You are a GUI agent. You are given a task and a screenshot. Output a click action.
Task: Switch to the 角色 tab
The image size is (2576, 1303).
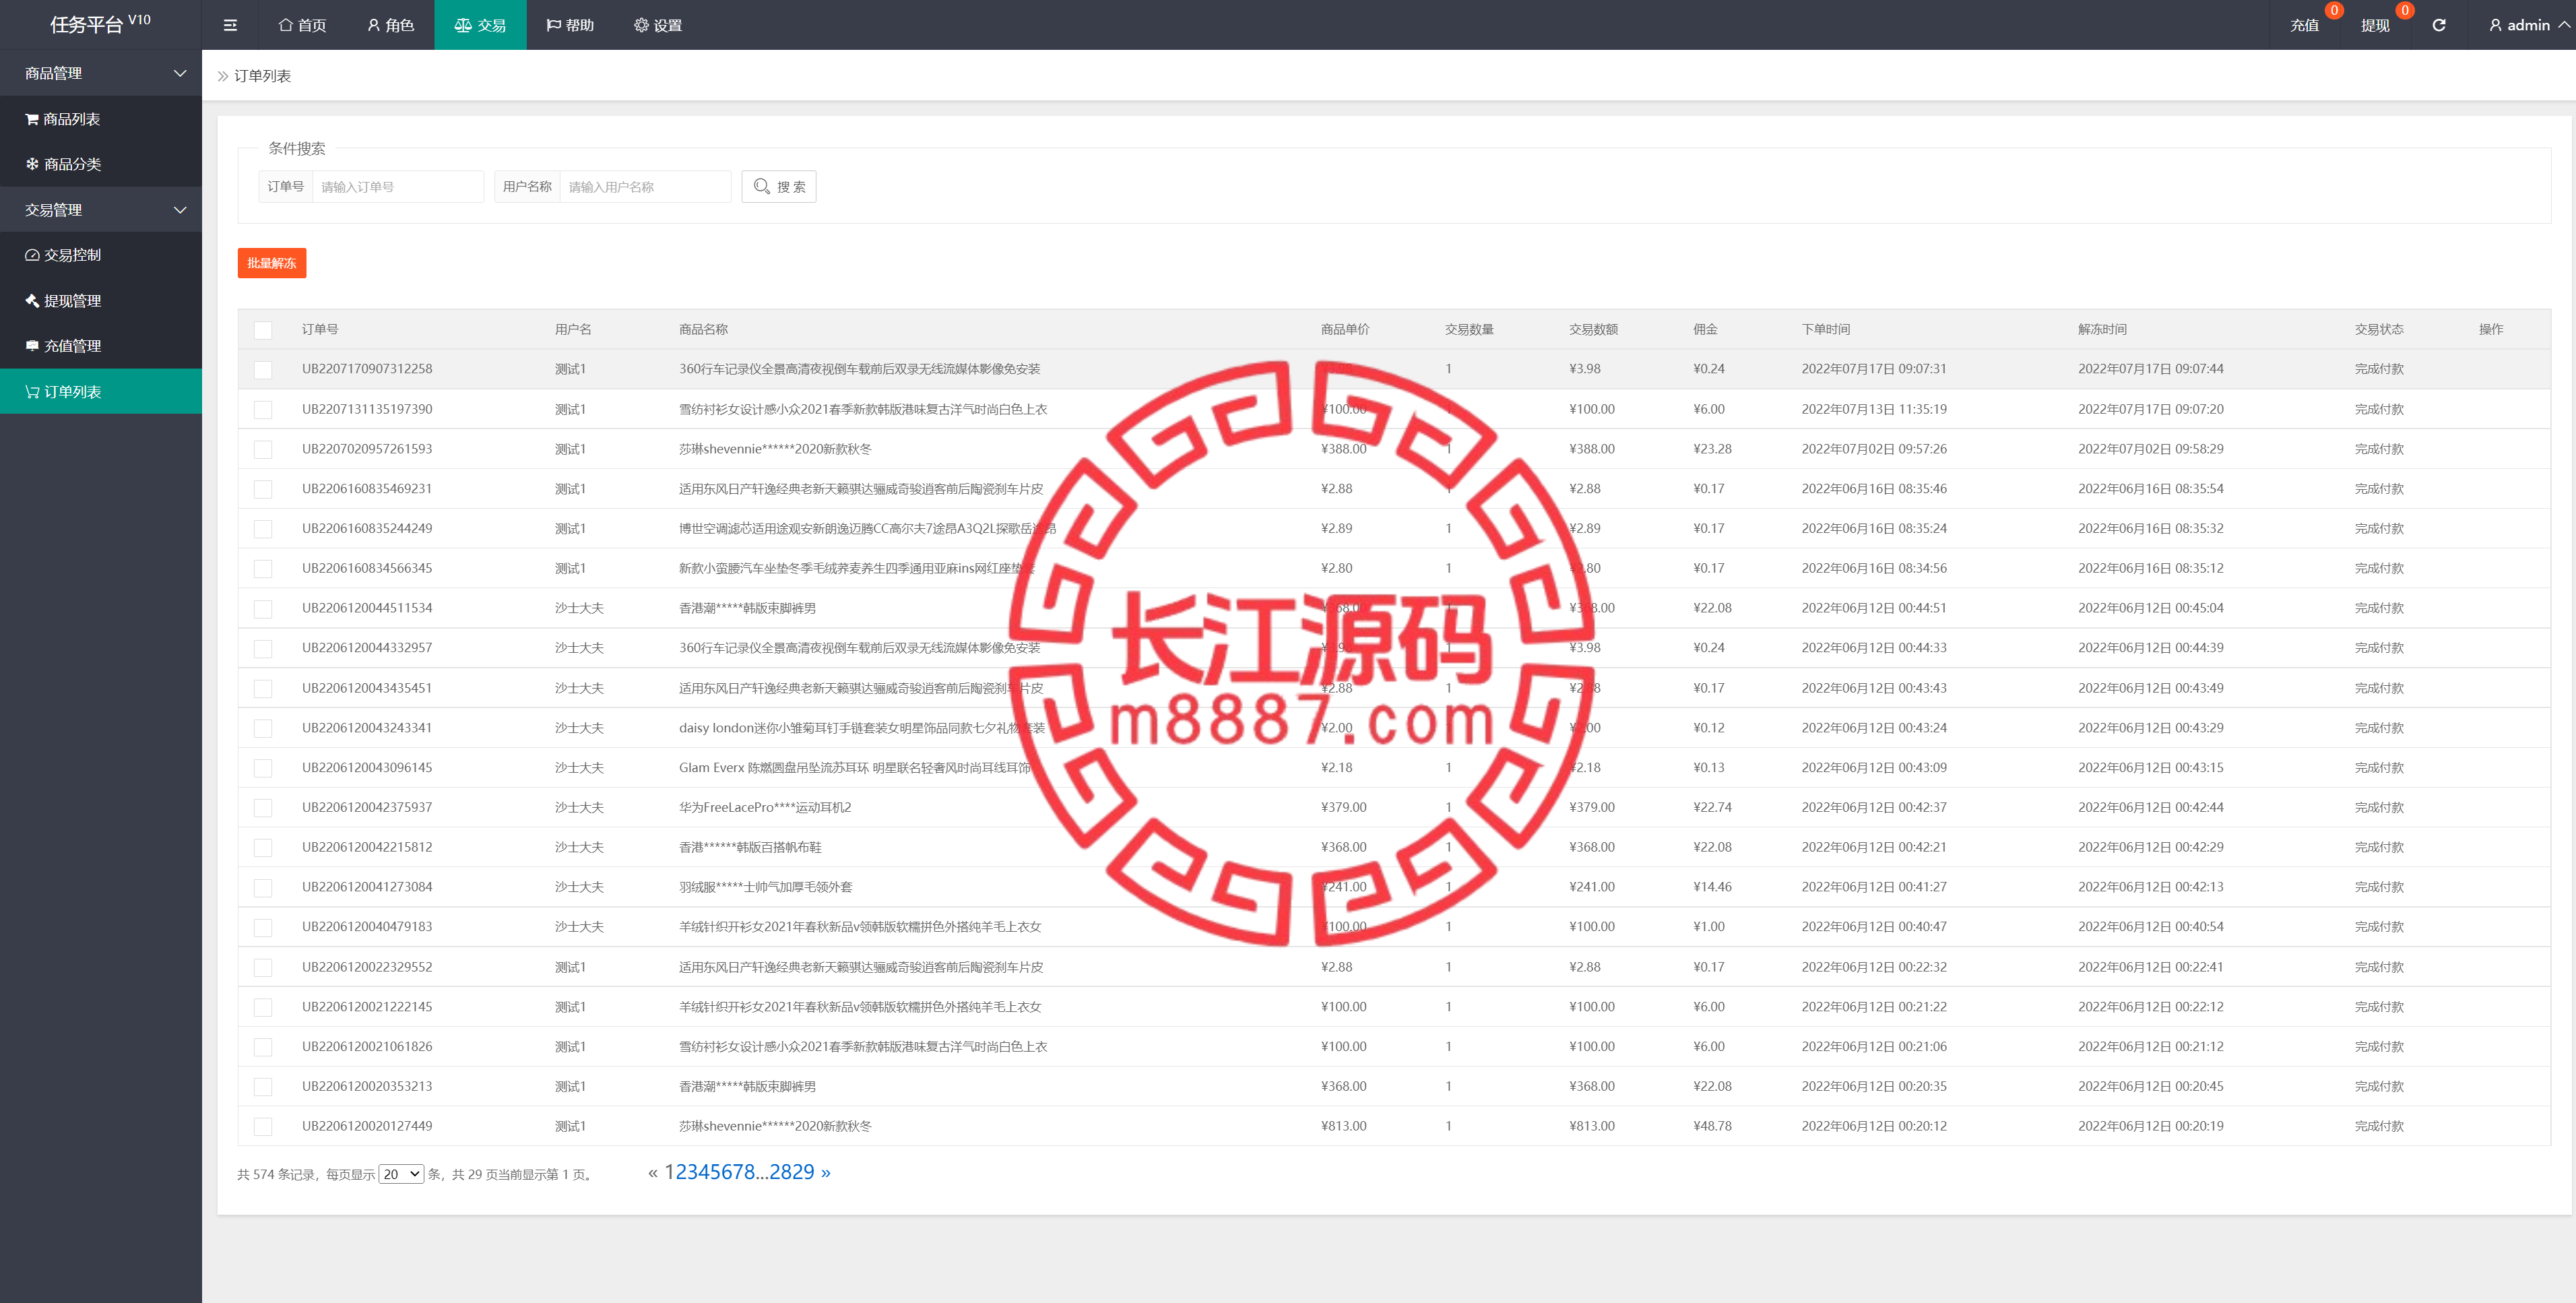pos(390,25)
